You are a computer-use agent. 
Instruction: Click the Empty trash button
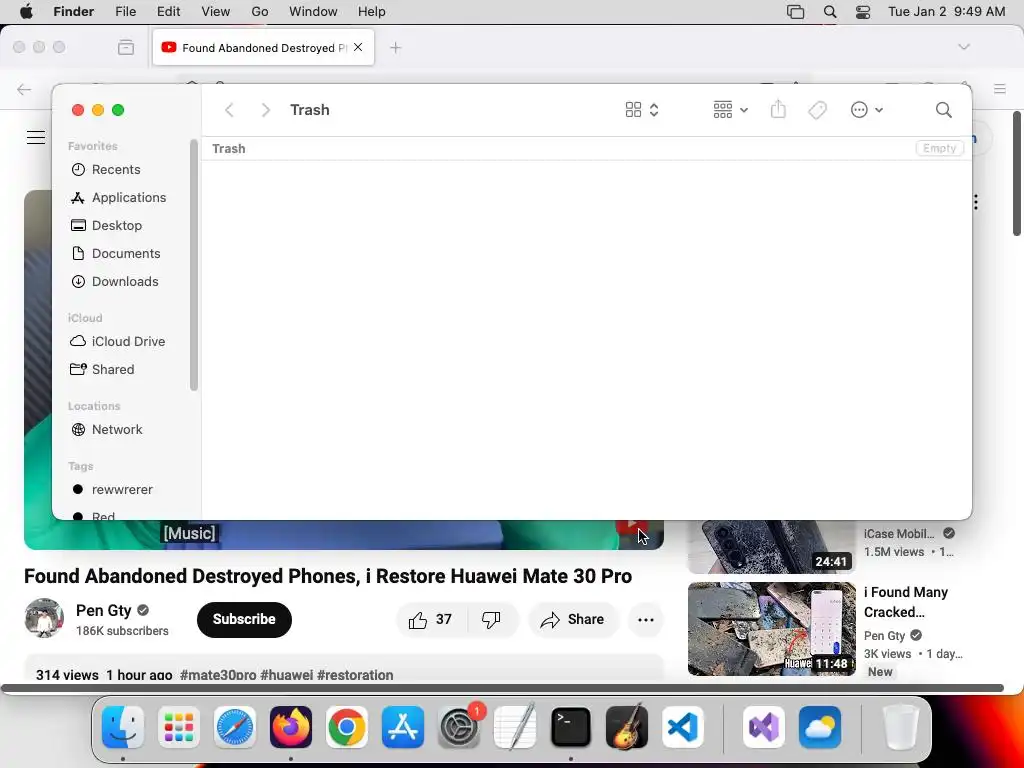(x=939, y=148)
